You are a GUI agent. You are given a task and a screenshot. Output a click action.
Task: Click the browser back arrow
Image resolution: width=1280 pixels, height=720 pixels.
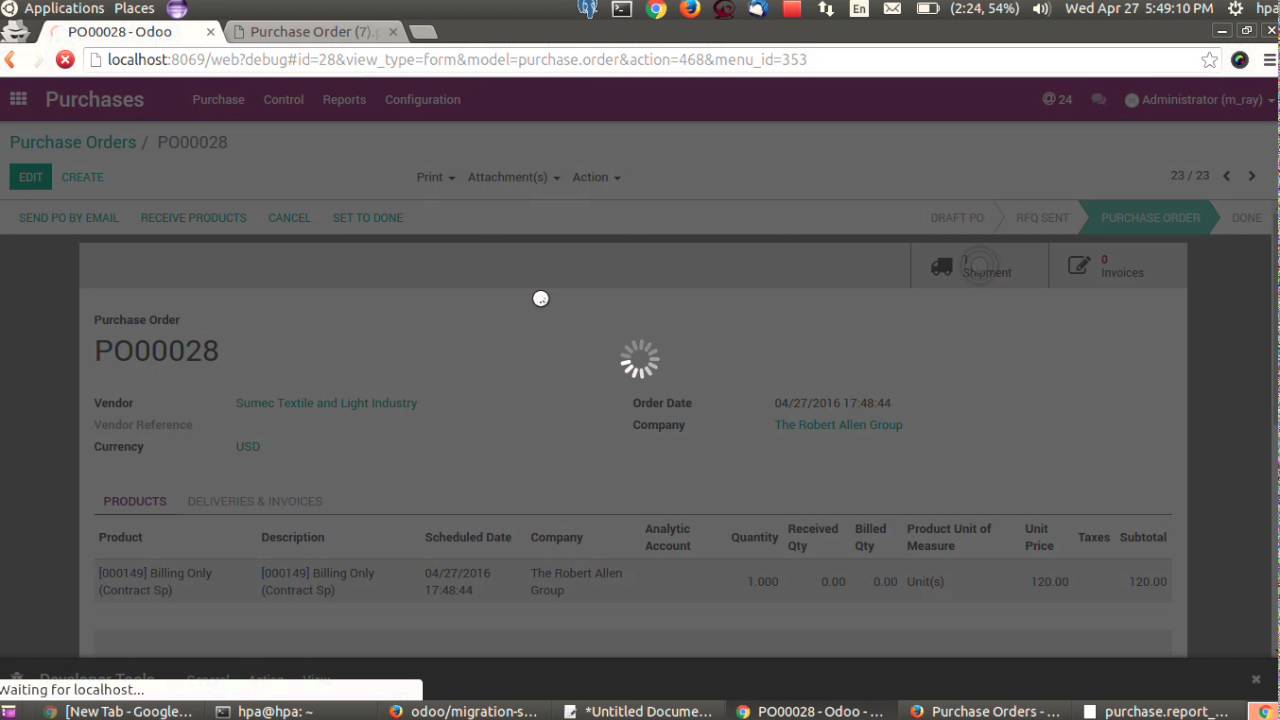pos(10,60)
